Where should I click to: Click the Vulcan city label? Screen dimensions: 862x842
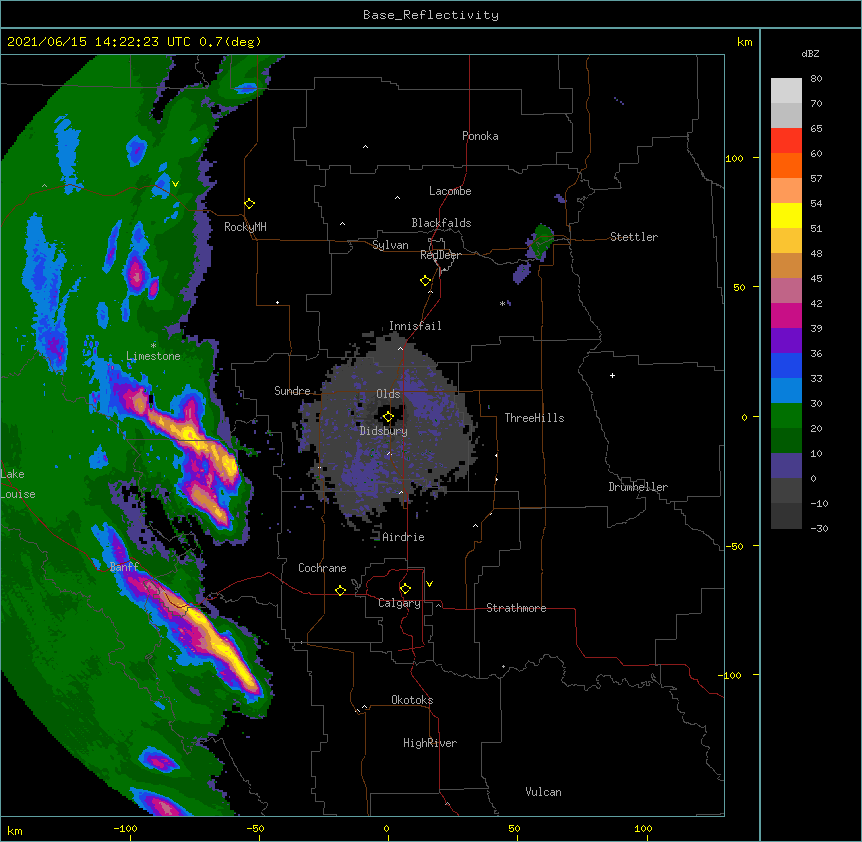(543, 792)
